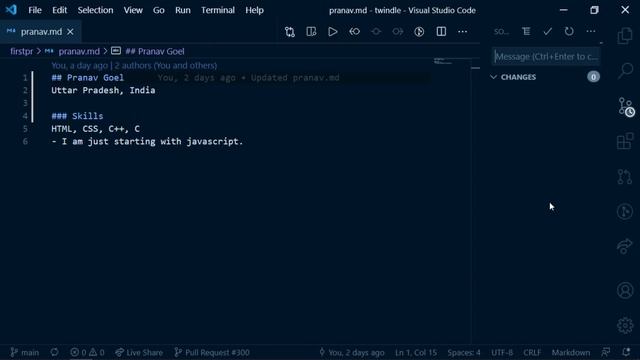Click the CHANGES count badge

[593, 77]
